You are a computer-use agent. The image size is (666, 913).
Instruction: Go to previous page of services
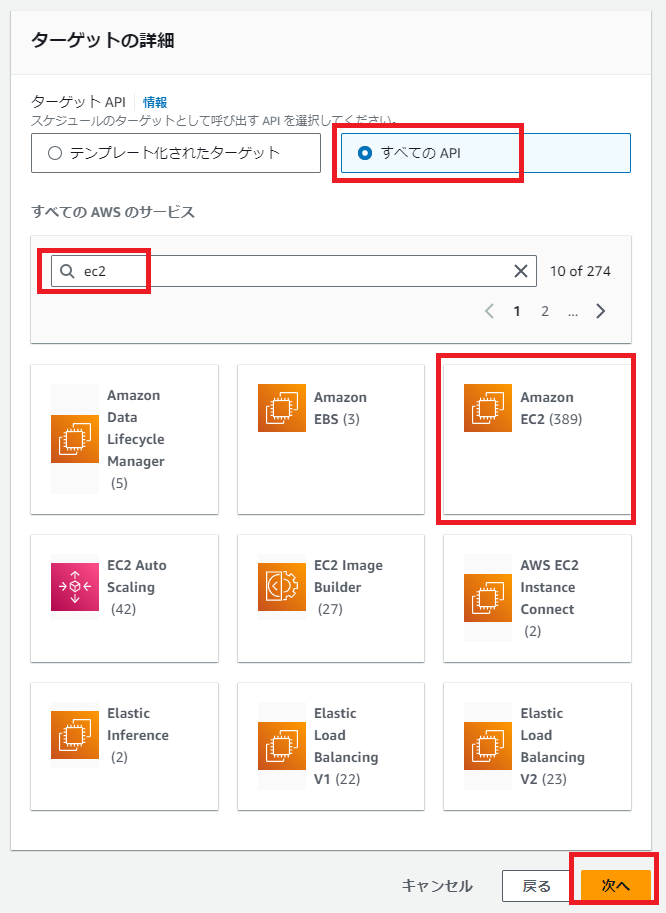coord(489,311)
